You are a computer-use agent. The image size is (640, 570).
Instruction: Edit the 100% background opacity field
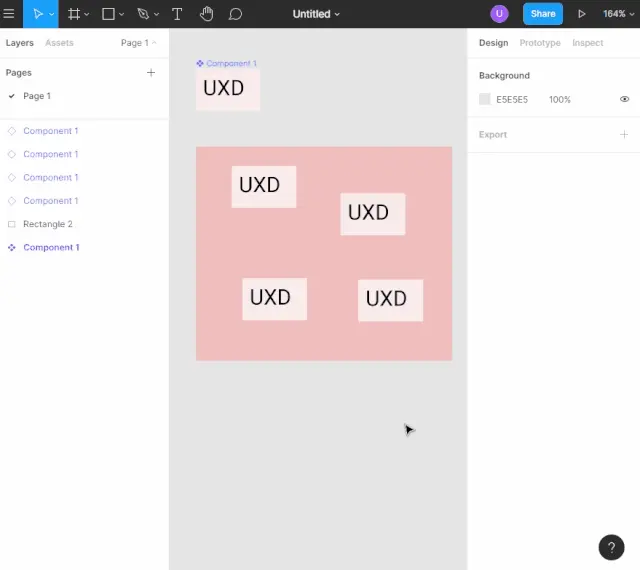(x=560, y=100)
